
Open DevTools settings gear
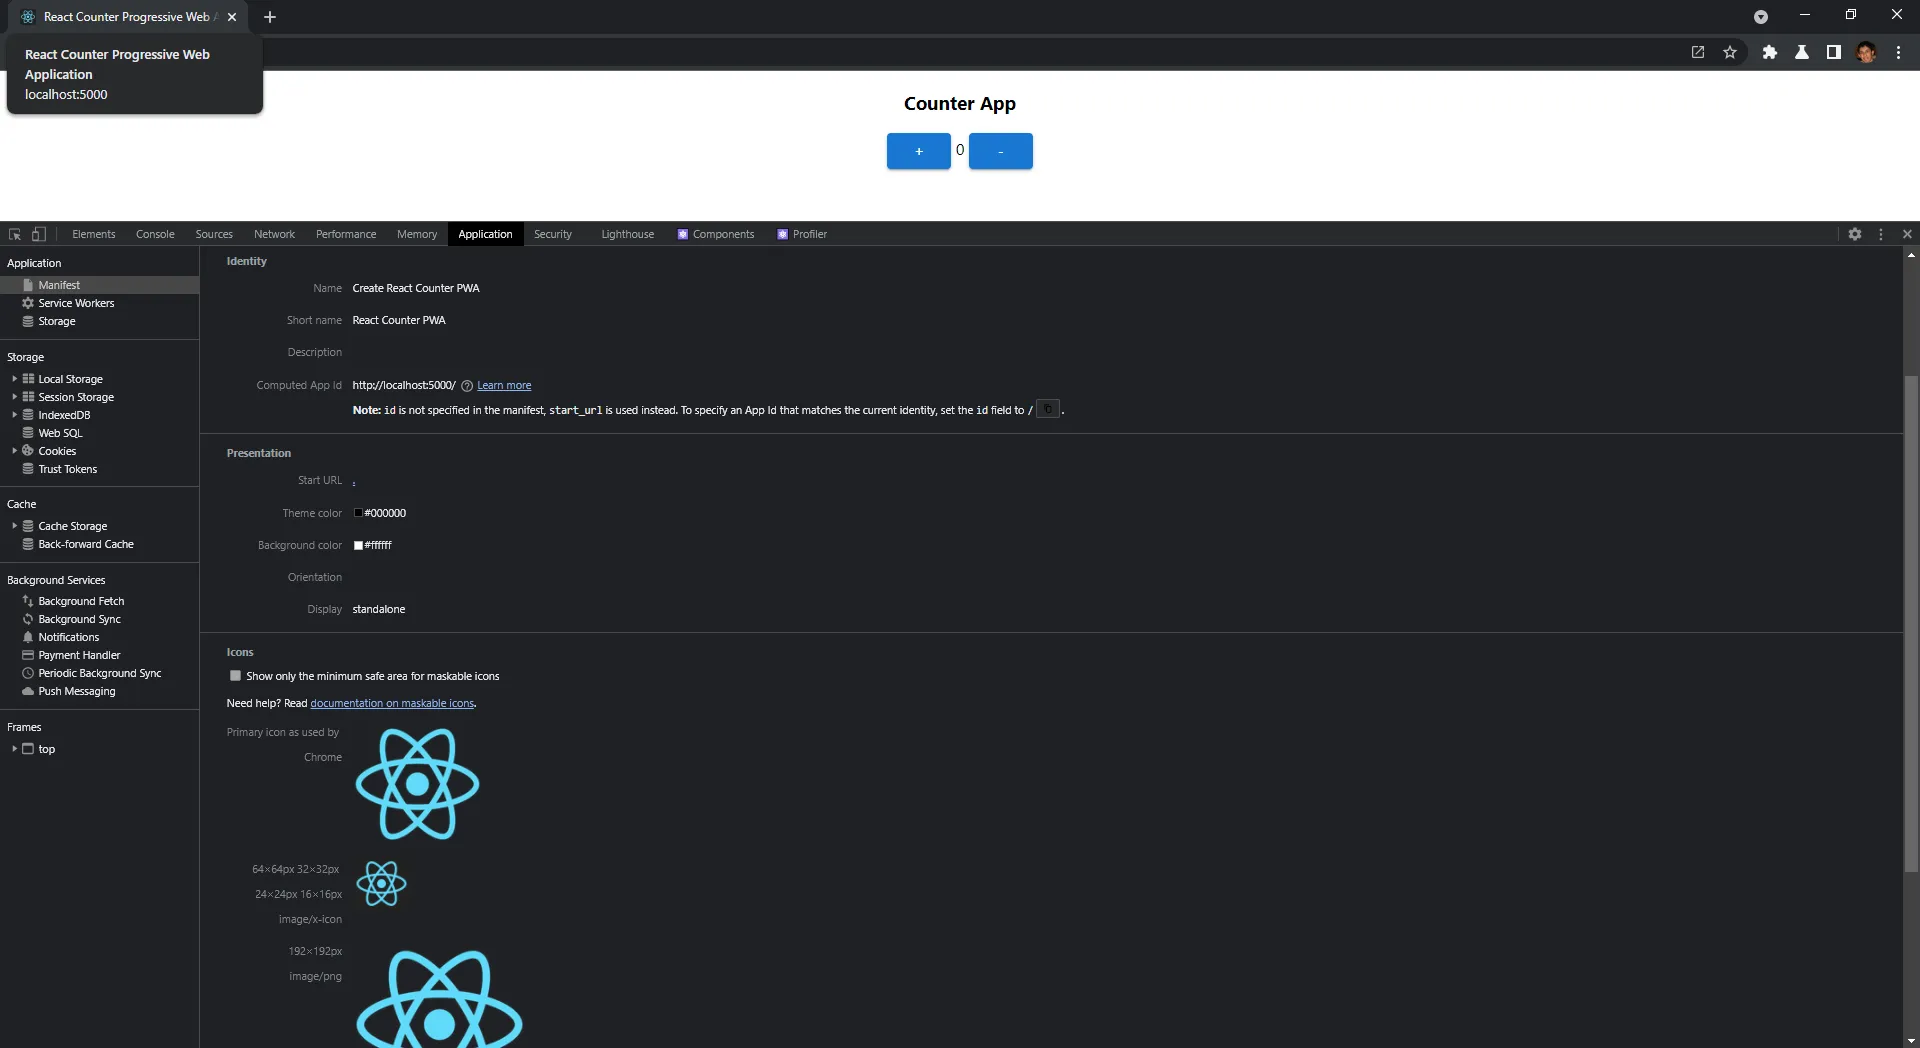[x=1855, y=234]
